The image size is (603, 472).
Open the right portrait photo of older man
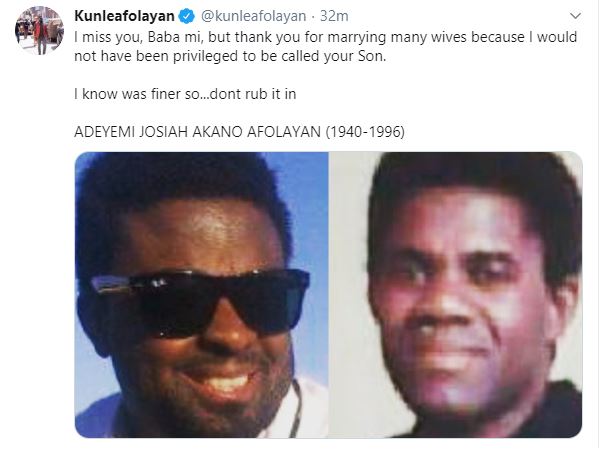[456, 295]
